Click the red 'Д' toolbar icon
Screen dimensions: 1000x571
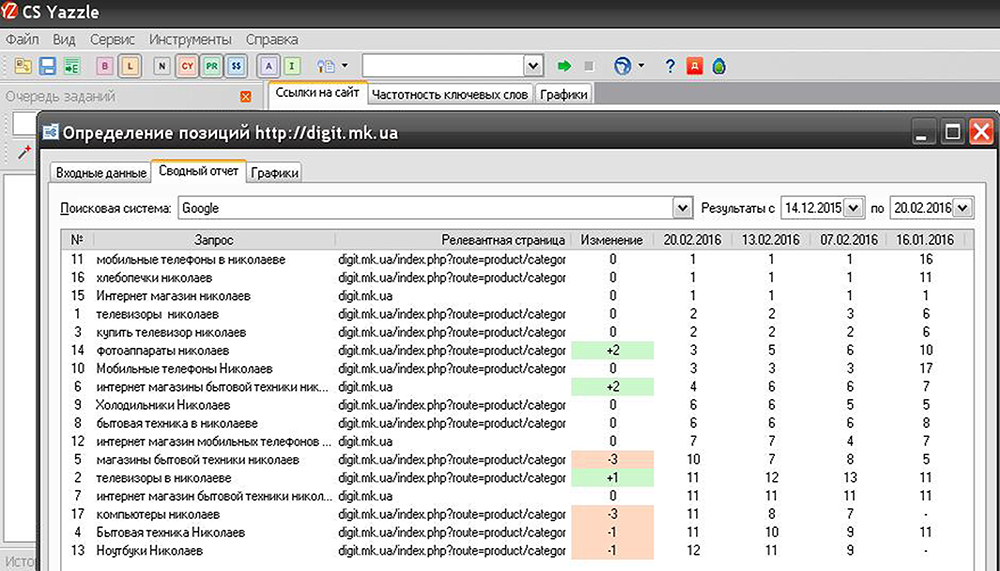(x=695, y=66)
